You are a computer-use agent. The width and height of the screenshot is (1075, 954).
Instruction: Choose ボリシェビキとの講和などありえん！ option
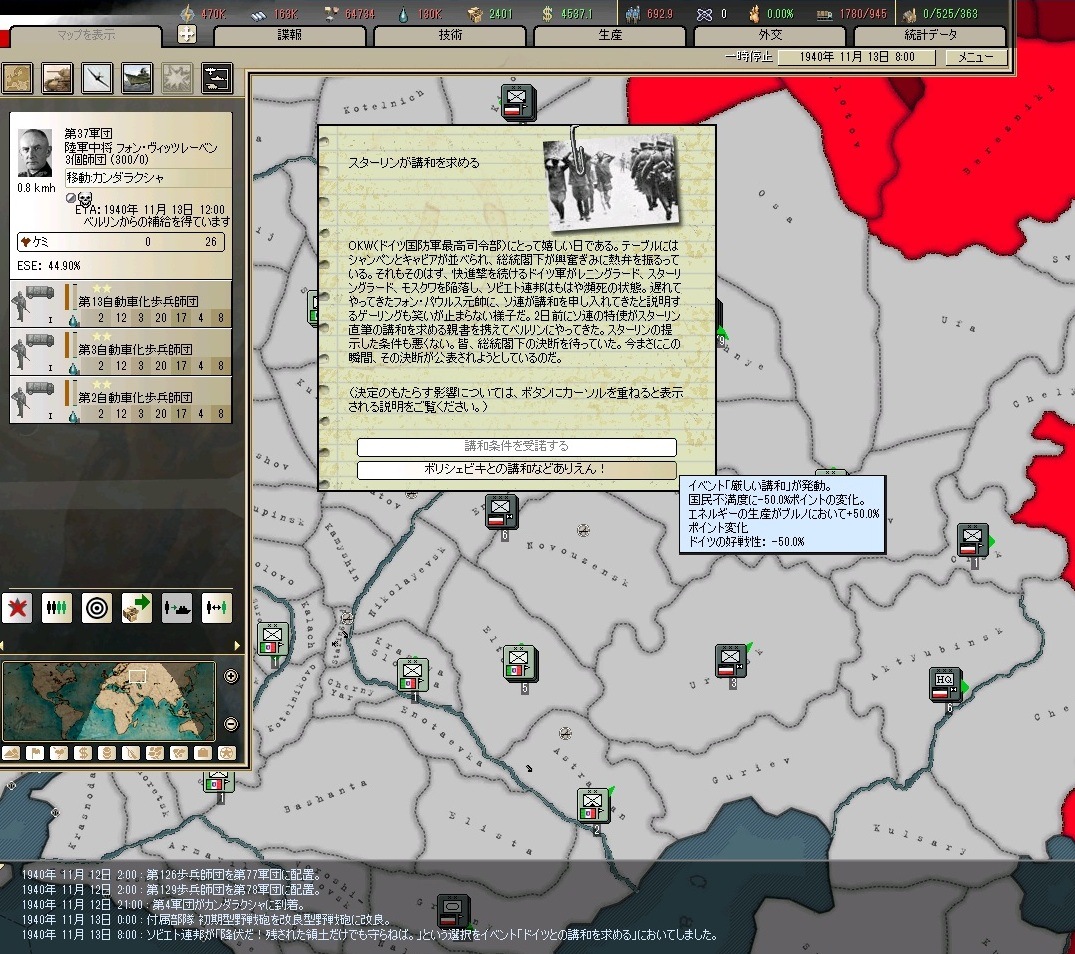(516, 469)
